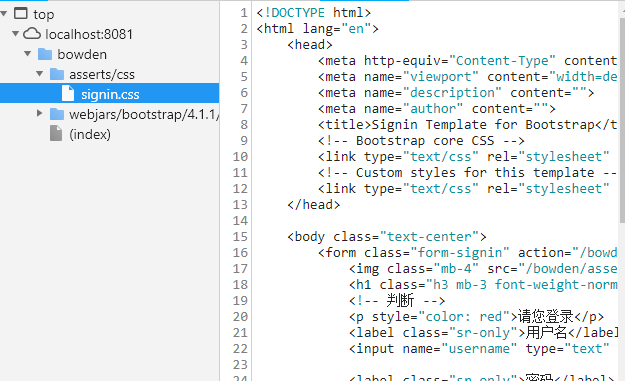Click the asserts/css folder icon
The width and height of the screenshot is (625, 381).
(57, 74)
